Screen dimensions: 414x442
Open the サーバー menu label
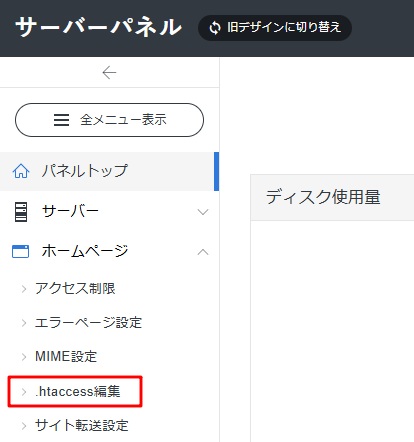click(x=70, y=211)
